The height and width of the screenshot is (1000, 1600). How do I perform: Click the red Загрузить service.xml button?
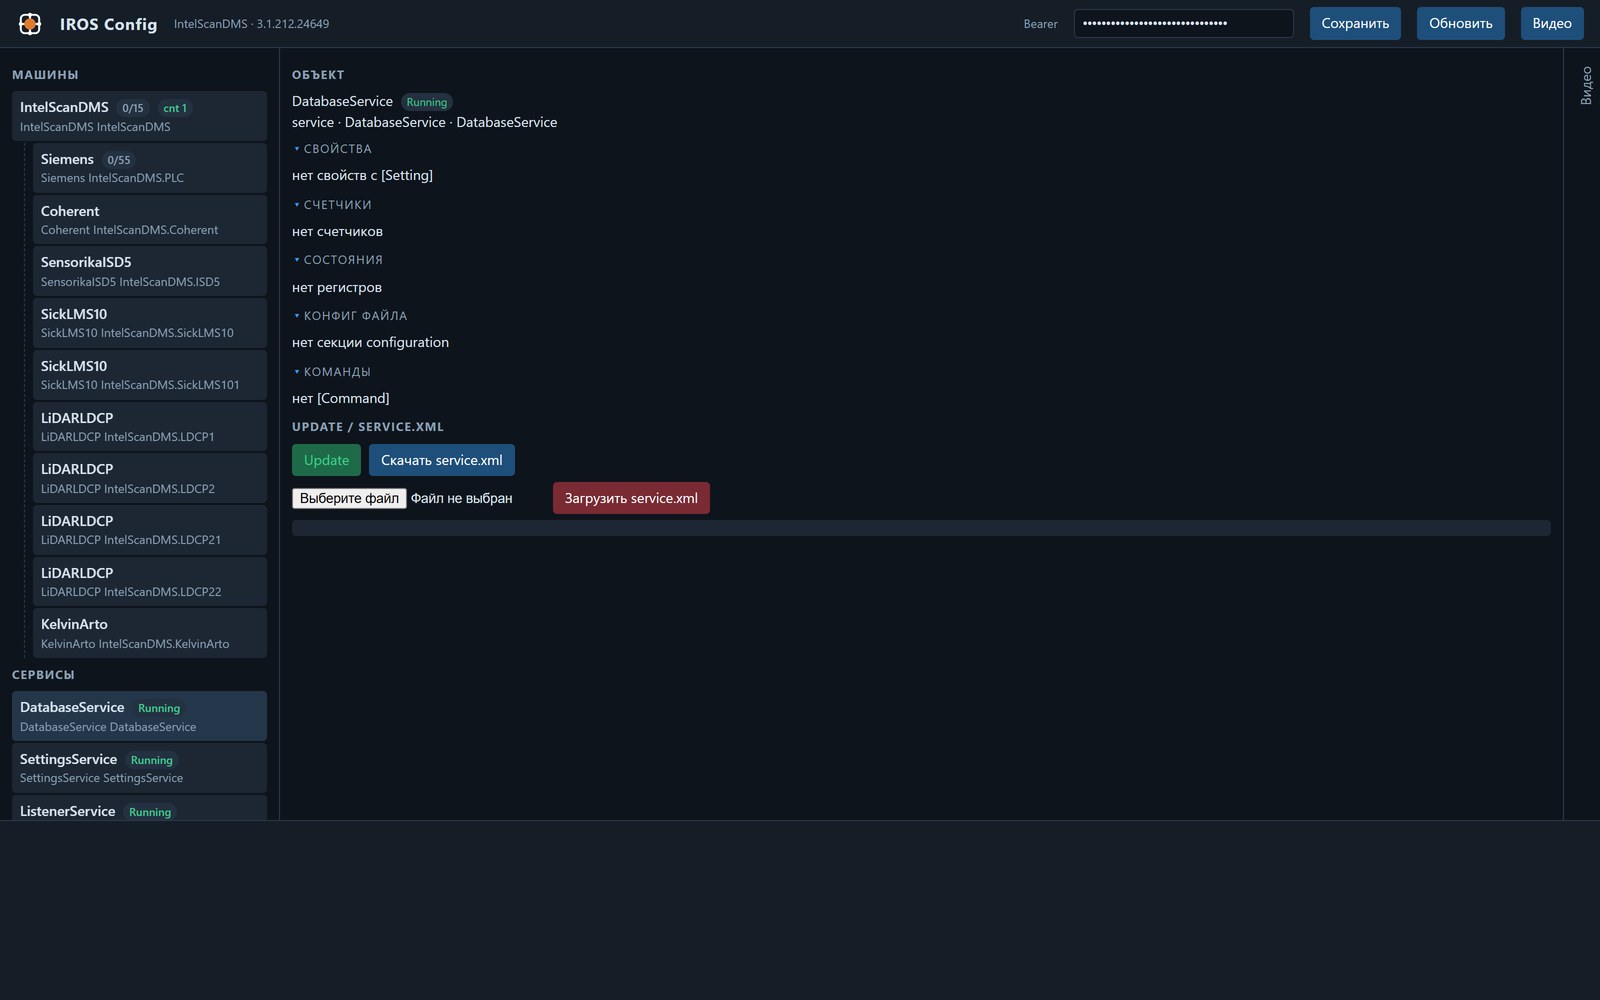631,498
